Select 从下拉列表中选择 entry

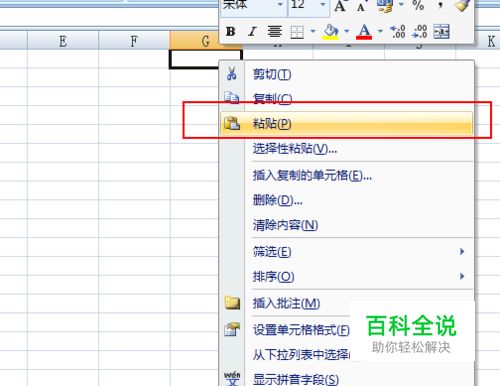tap(301, 355)
